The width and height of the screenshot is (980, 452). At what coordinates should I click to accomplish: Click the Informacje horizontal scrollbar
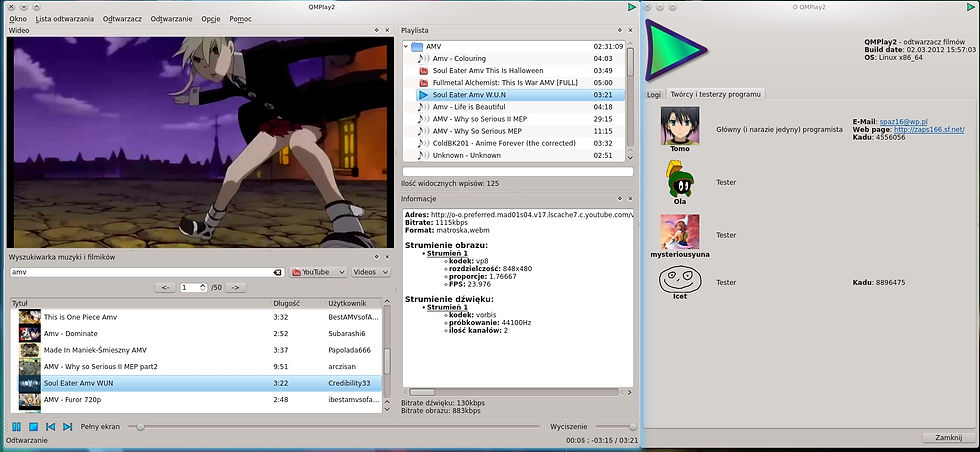pos(512,392)
